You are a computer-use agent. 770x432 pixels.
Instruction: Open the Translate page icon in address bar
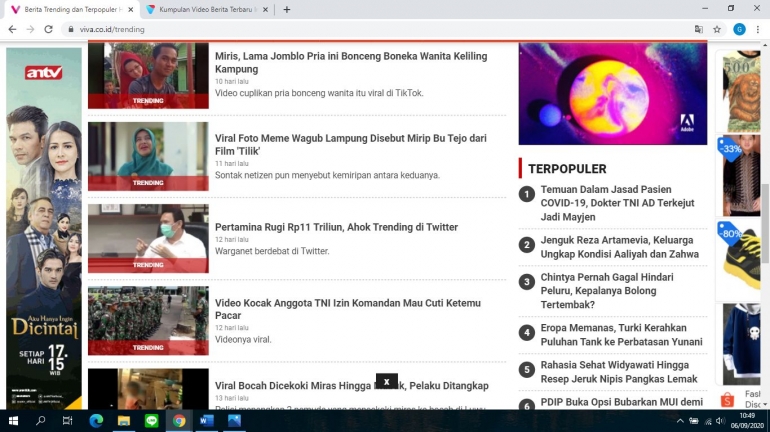click(698, 29)
